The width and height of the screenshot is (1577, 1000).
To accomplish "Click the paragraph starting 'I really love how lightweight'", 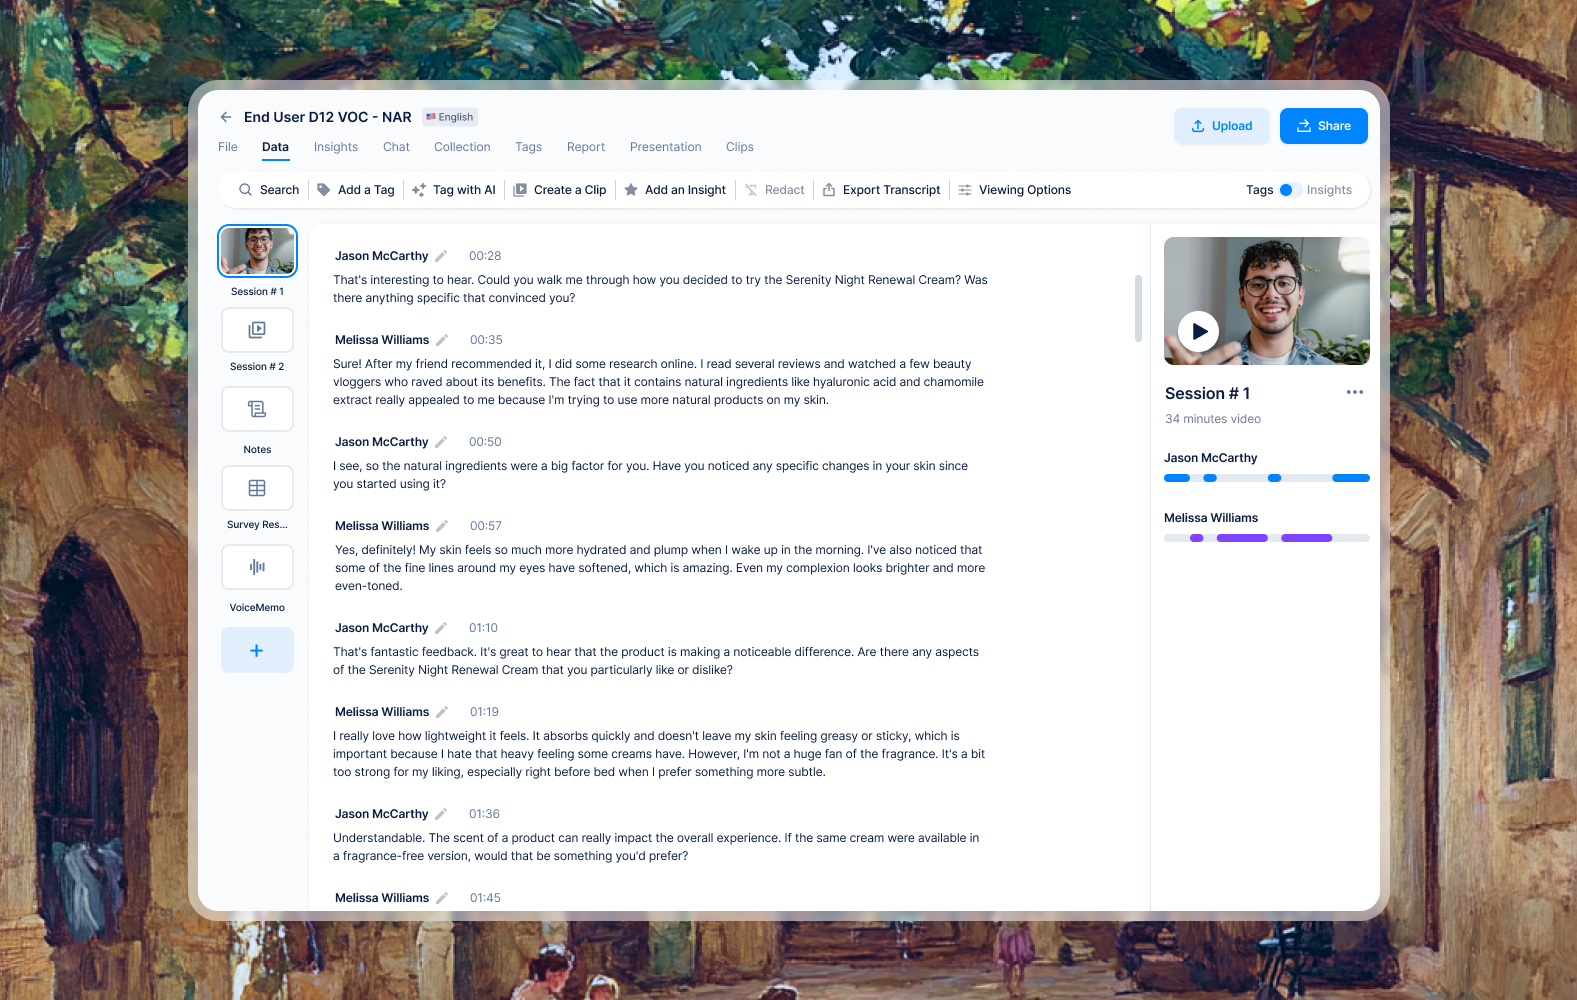I will 659,754.
